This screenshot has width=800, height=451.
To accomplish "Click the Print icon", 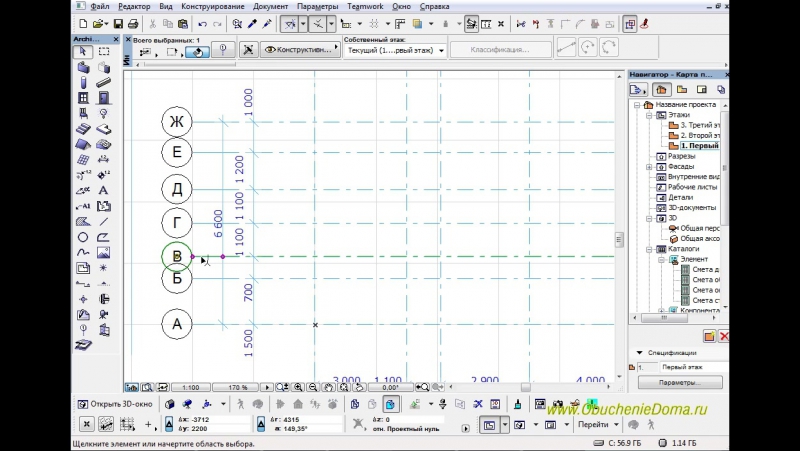I will point(133,24).
